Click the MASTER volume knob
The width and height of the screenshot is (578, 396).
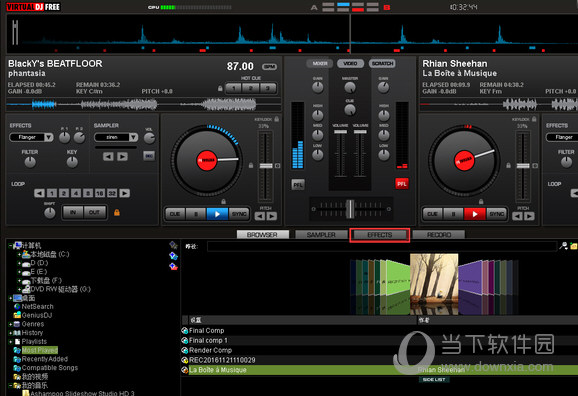[x=350, y=88]
